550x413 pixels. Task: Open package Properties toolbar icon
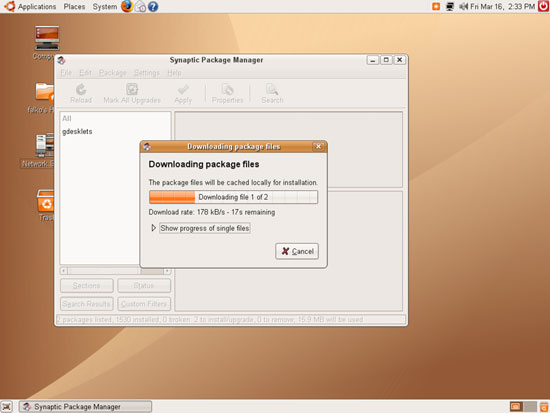pos(228,89)
